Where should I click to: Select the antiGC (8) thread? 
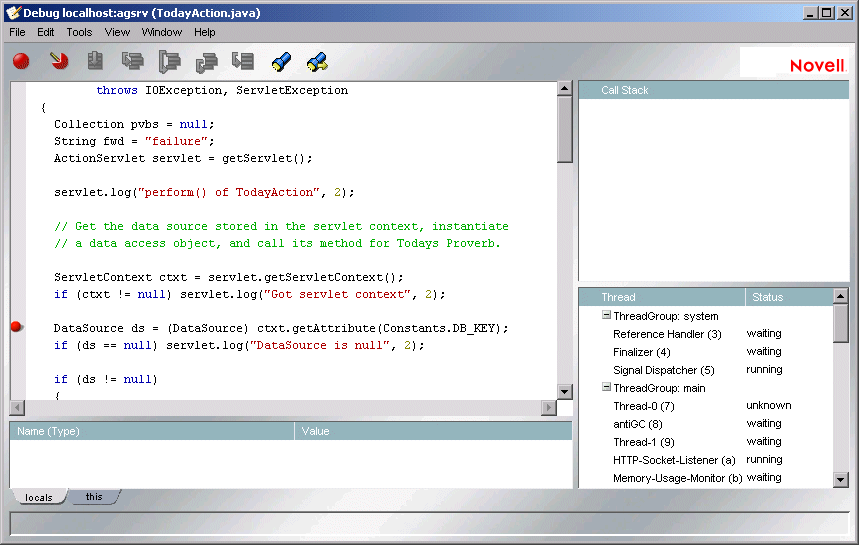[x=638, y=424]
